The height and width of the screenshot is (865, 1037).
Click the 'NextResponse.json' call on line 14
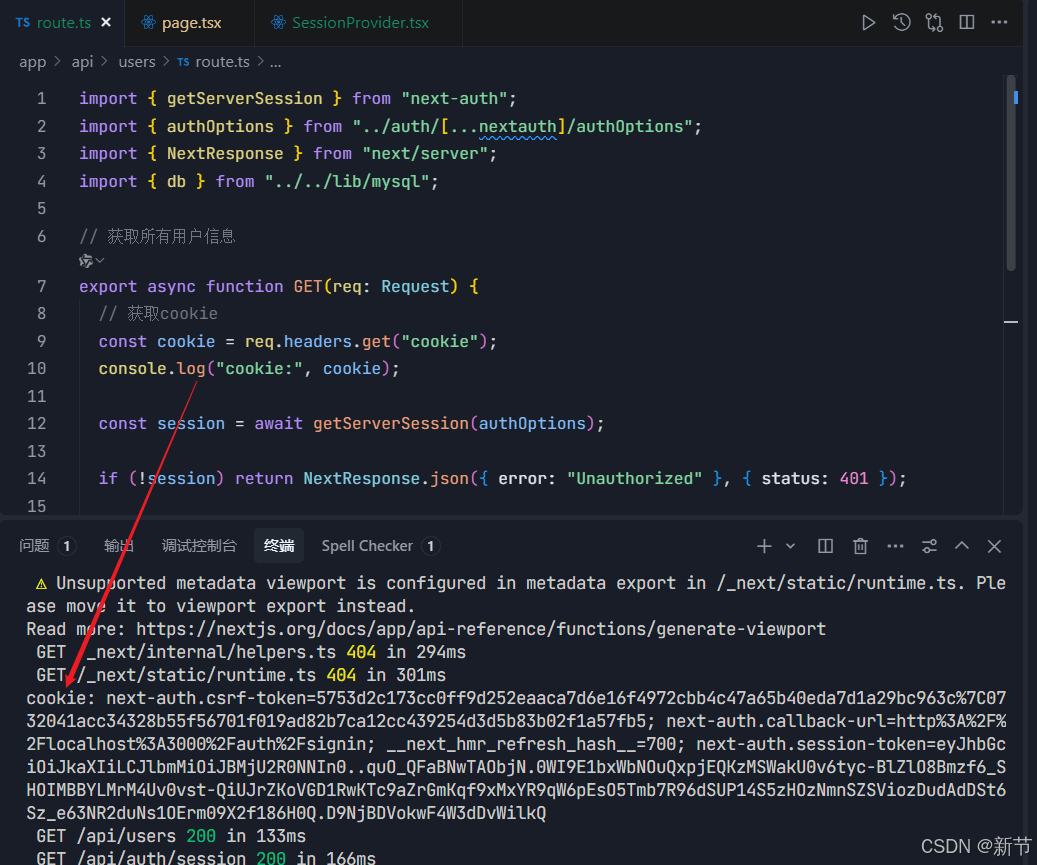pyautogui.click(x=386, y=478)
